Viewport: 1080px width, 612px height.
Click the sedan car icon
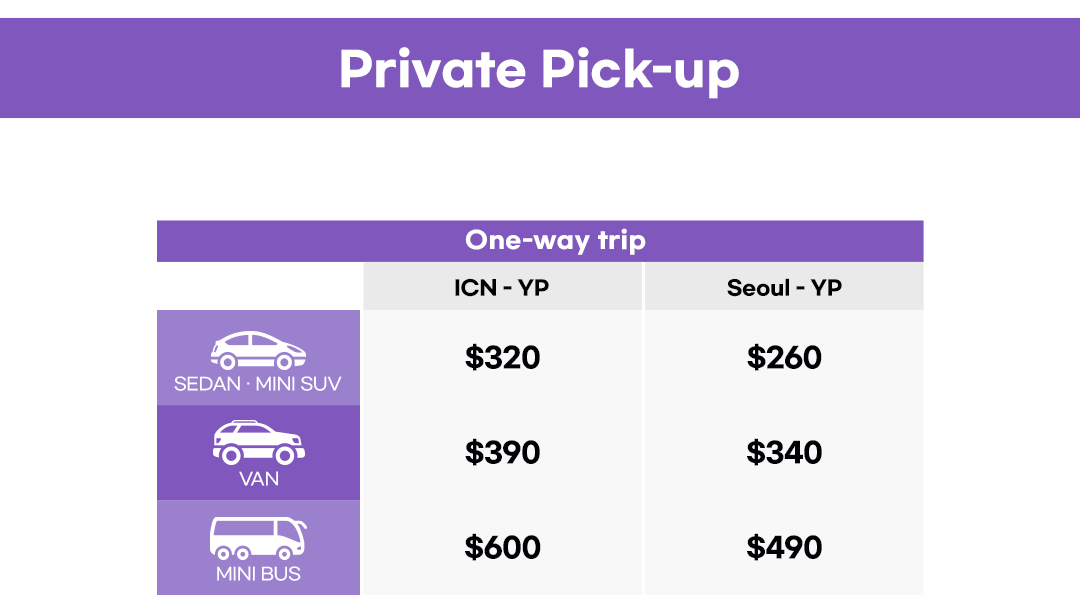[258, 350]
